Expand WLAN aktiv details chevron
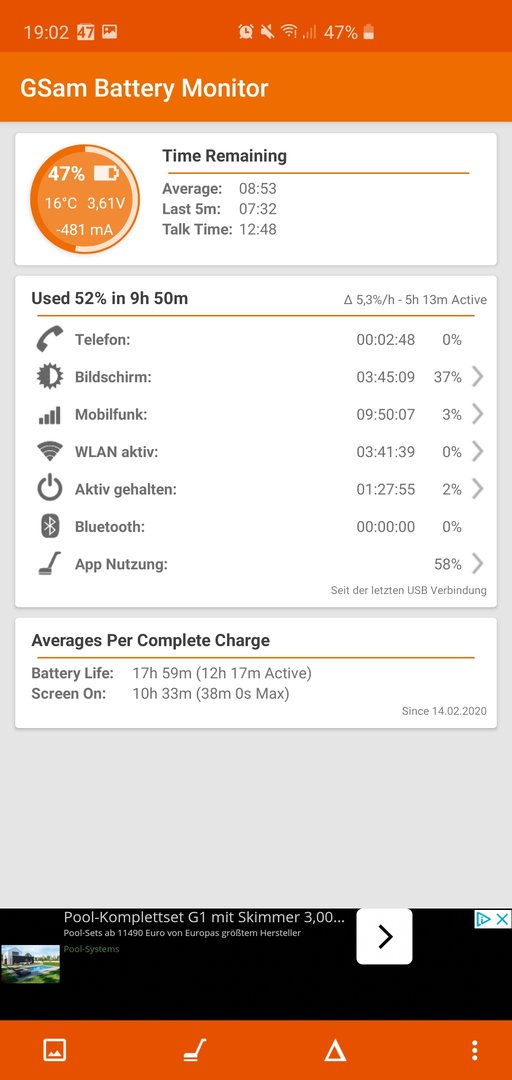 [478, 452]
